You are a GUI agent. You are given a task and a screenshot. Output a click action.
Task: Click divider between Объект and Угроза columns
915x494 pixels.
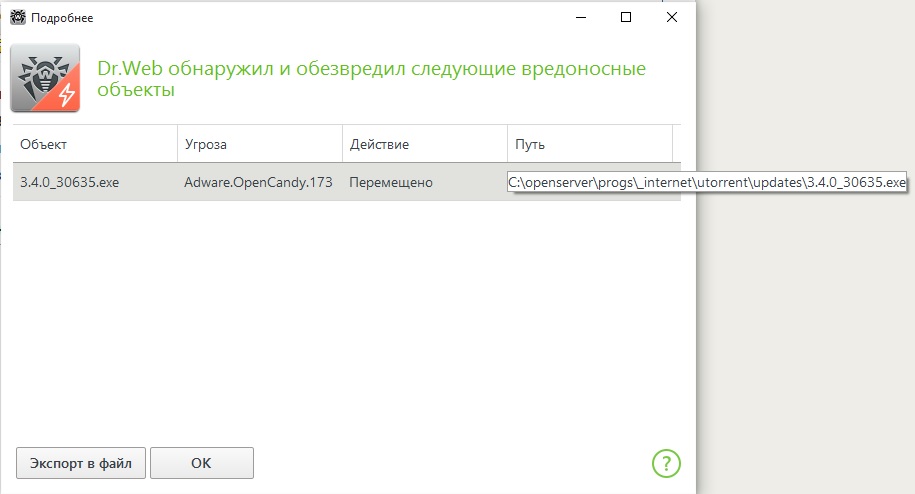tap(178, 144)
